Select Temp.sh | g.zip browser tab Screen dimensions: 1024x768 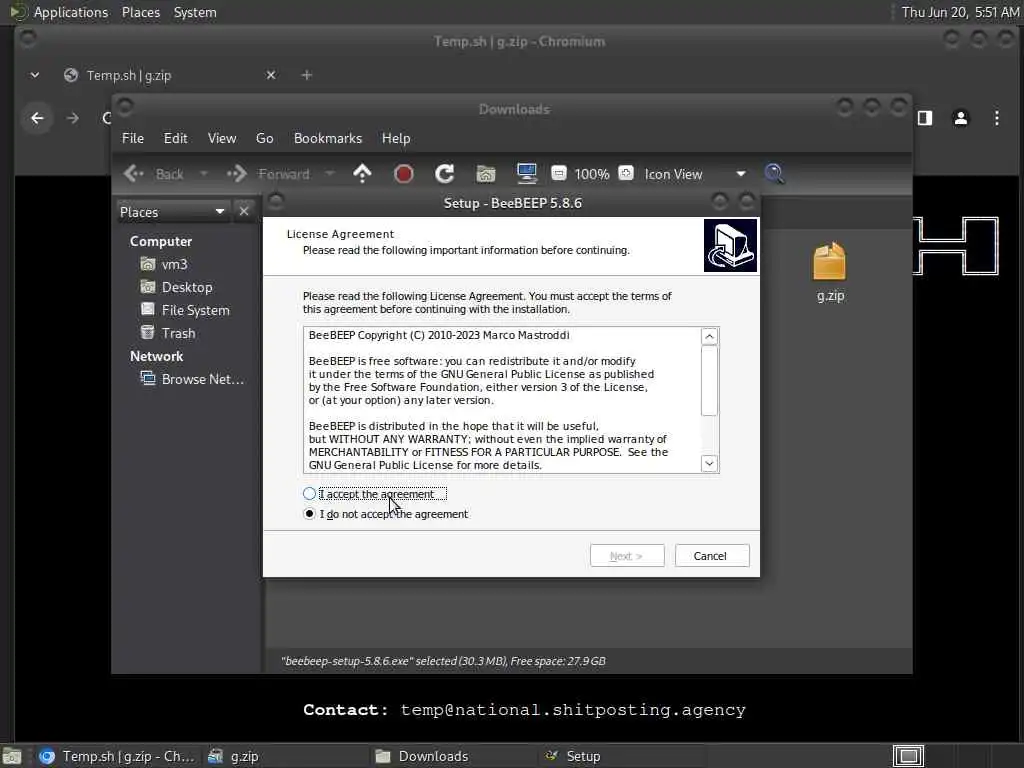point(129,75)
